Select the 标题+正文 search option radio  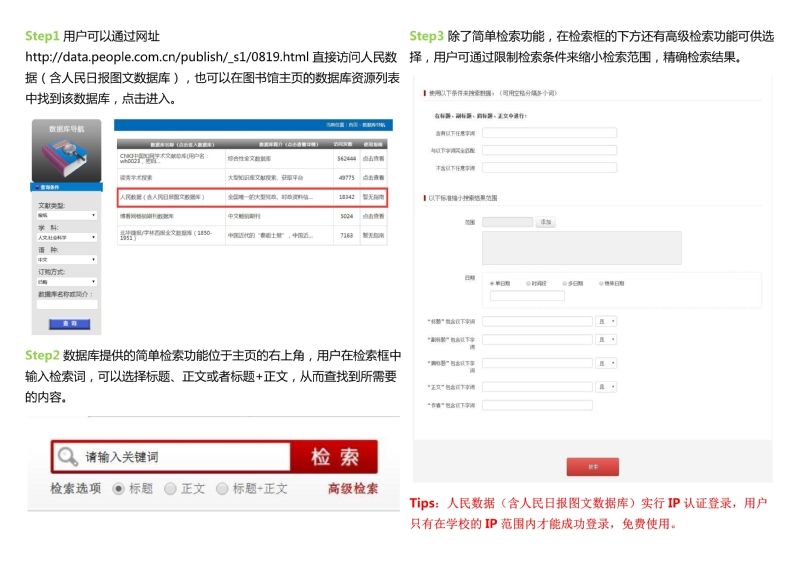[222, 489]
